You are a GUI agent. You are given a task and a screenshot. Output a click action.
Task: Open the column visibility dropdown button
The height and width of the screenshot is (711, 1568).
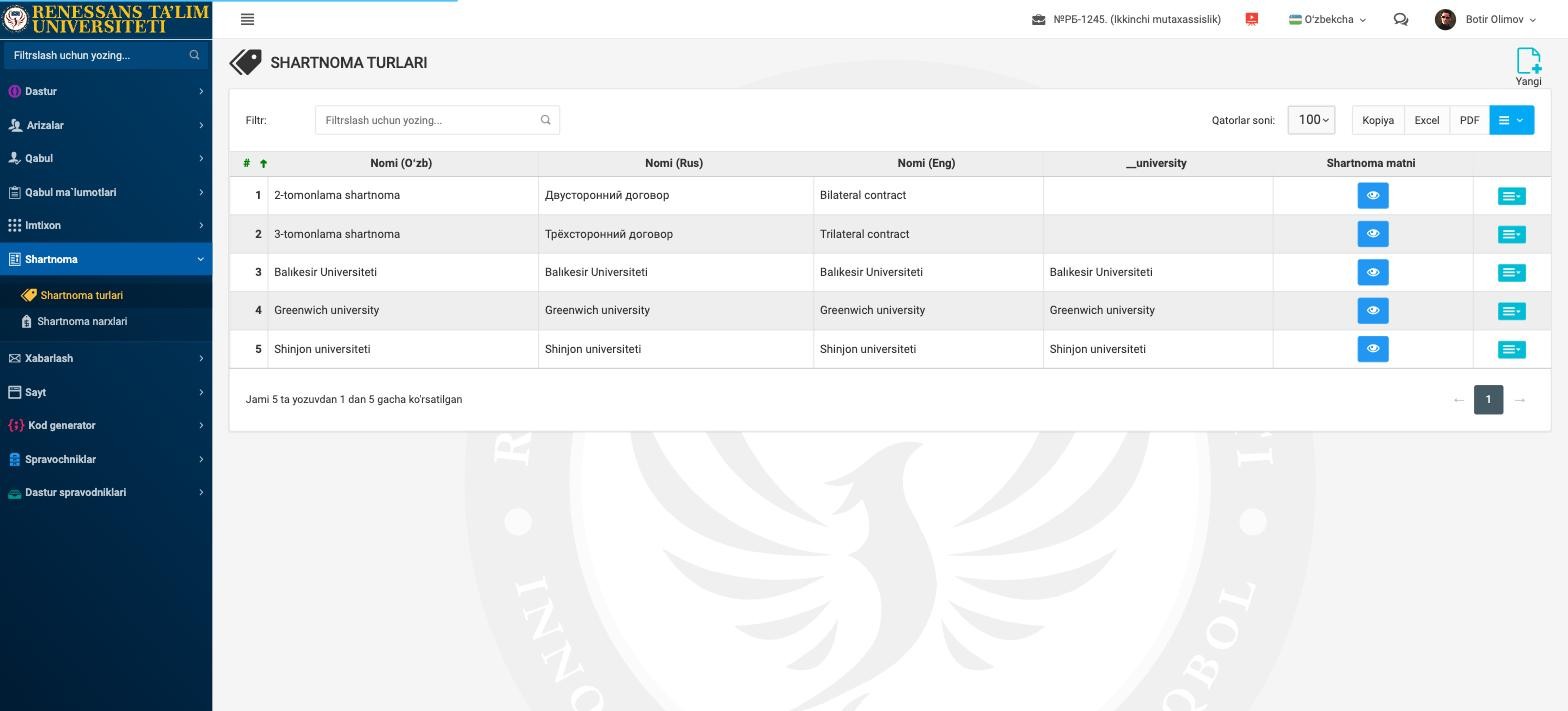pyautogui.click(x=1511, y=120)
